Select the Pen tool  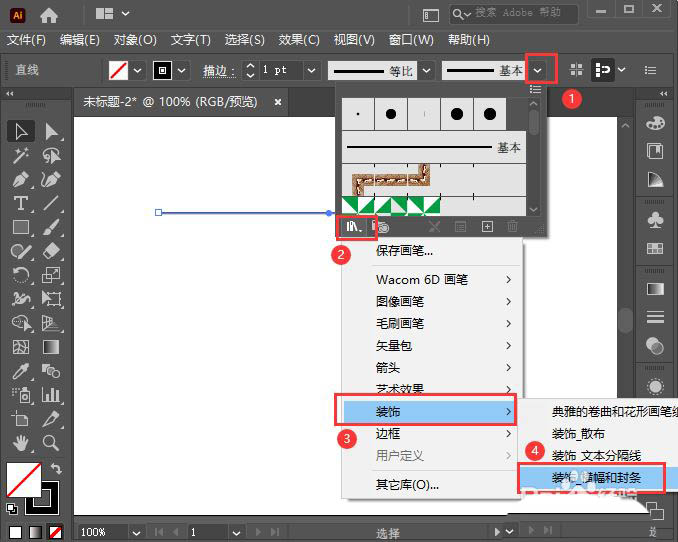tap(21, 179)
